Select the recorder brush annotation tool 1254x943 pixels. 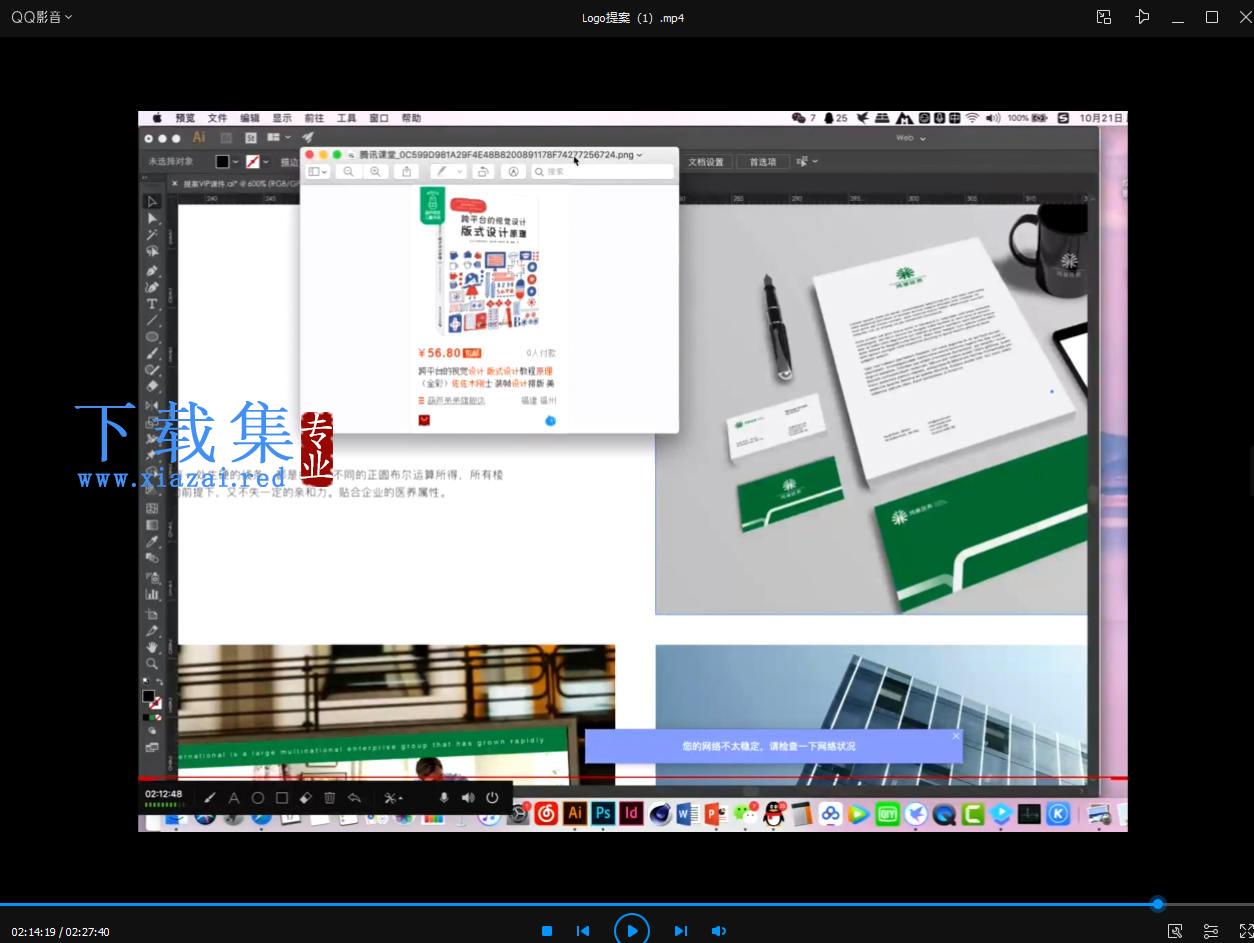click(x=210, y=798)
